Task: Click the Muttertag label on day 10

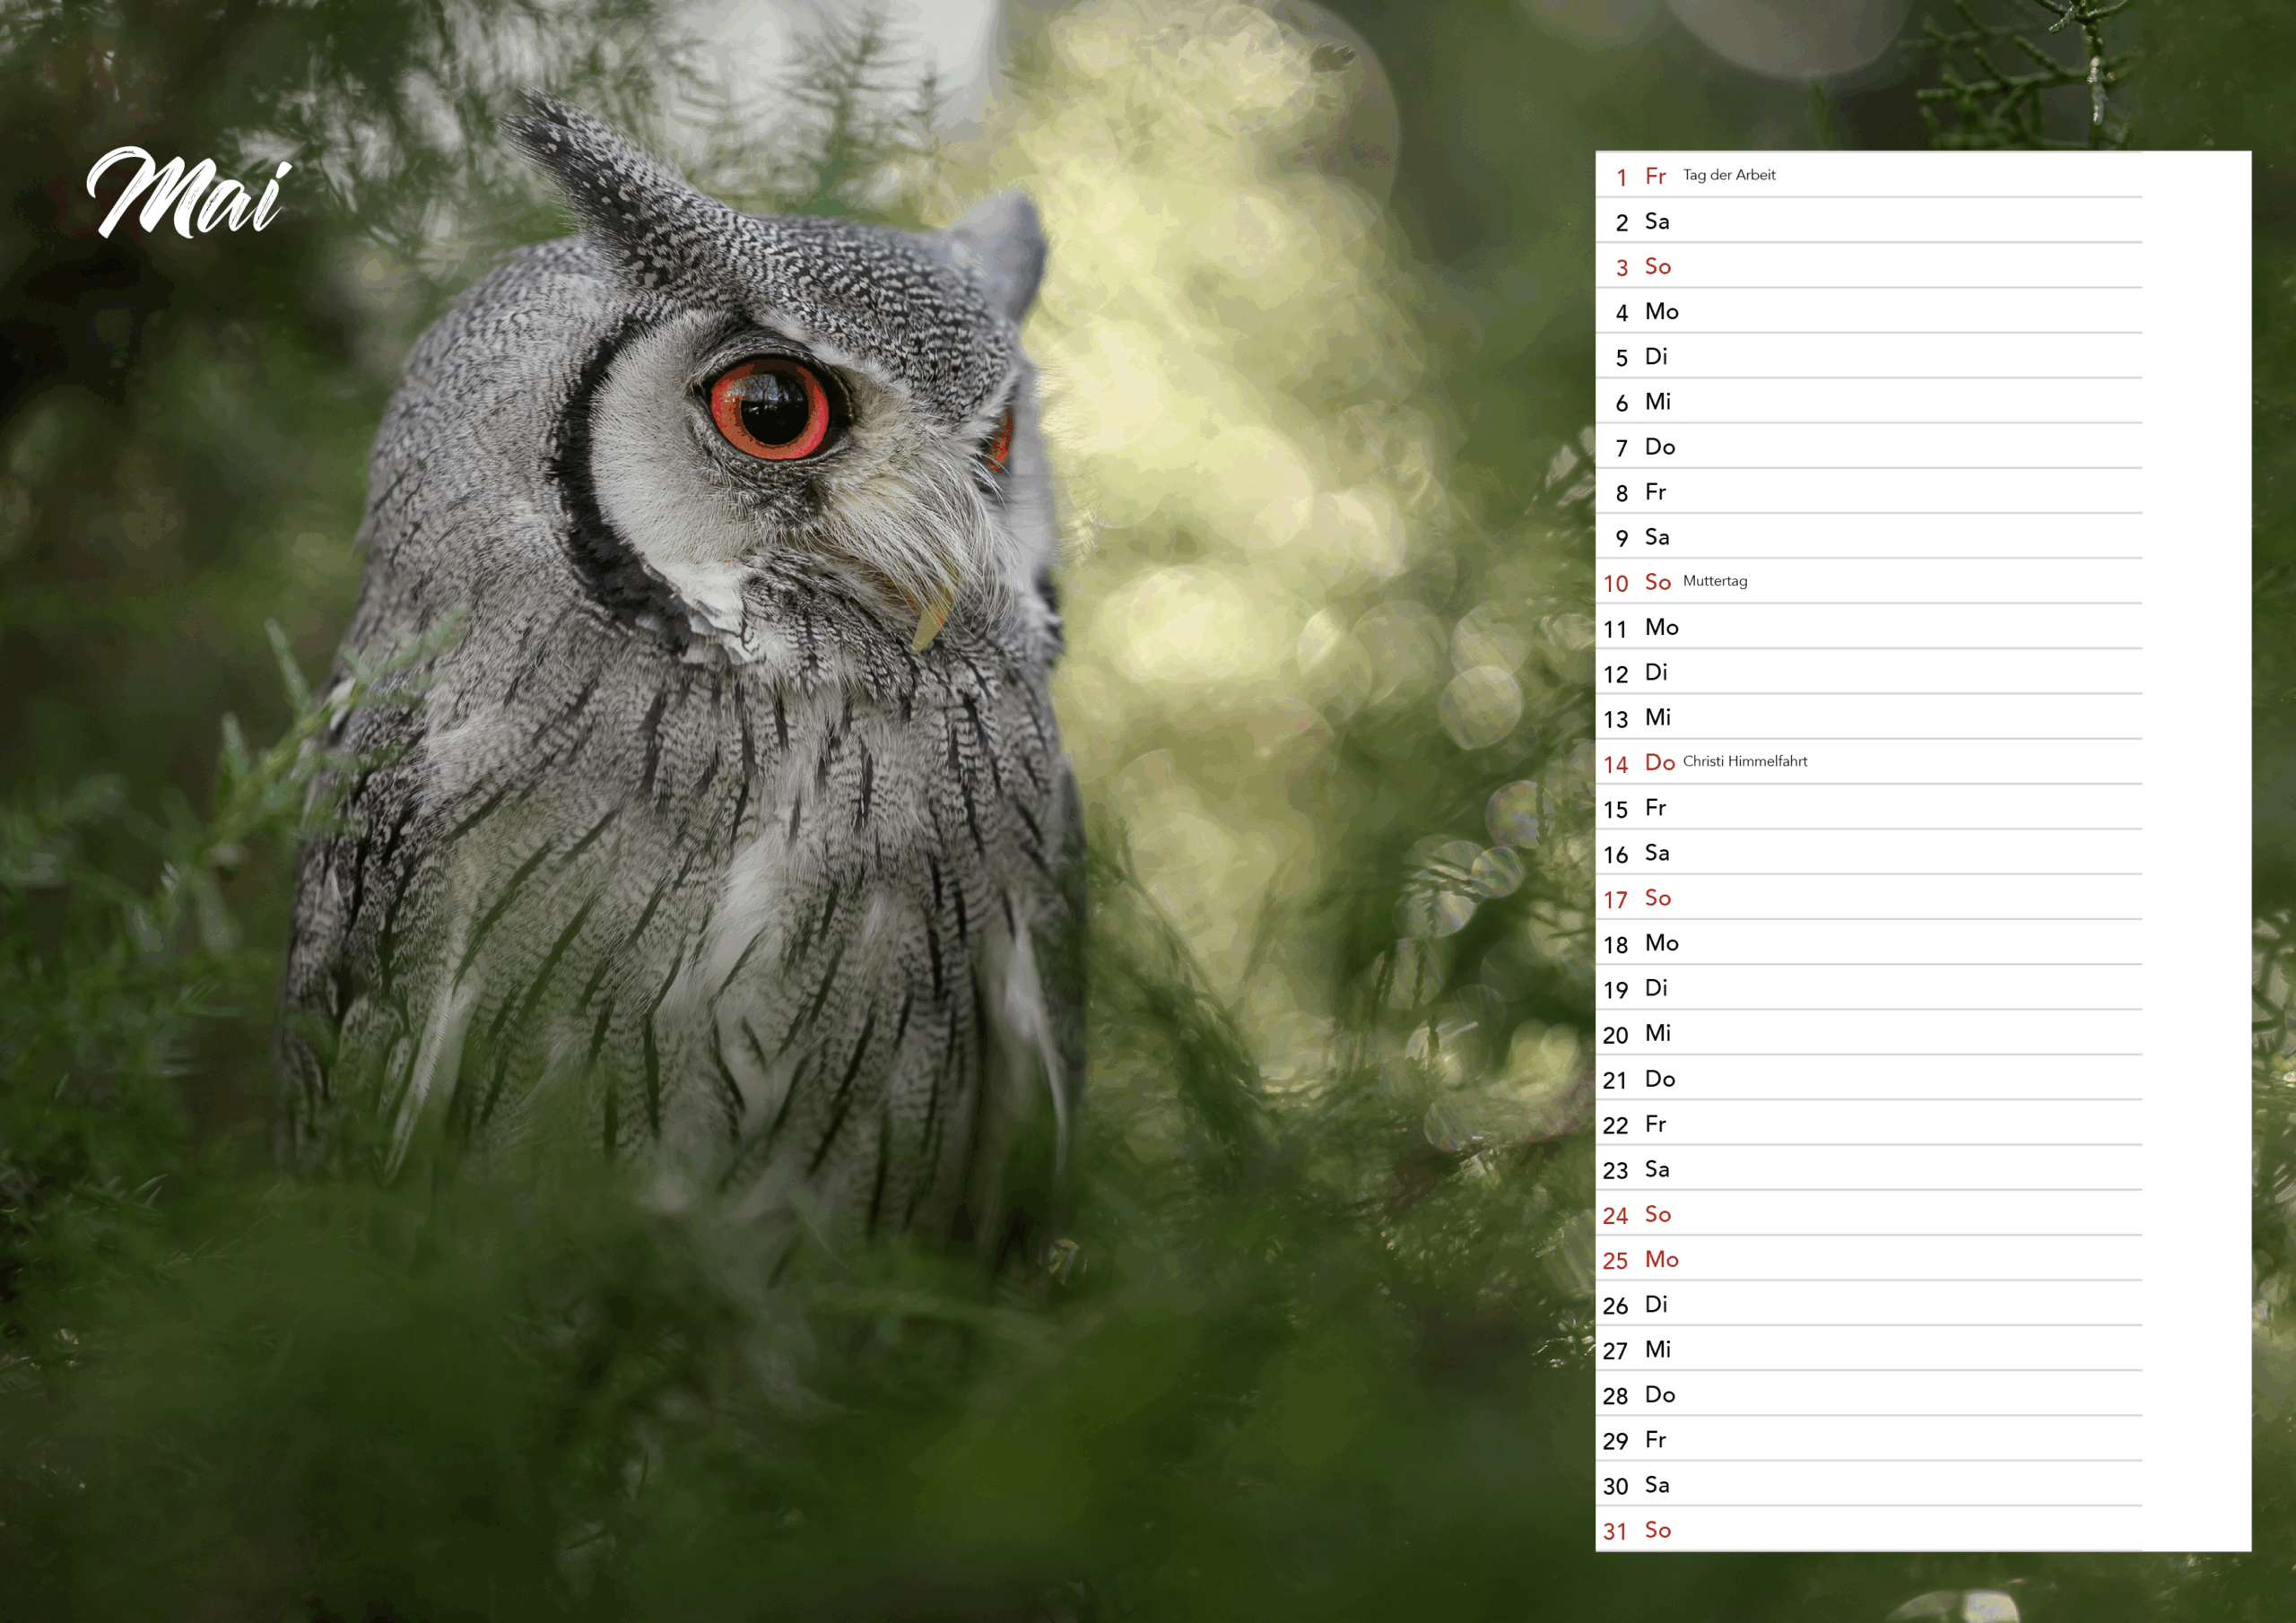Action: (x=1715, y=581)
